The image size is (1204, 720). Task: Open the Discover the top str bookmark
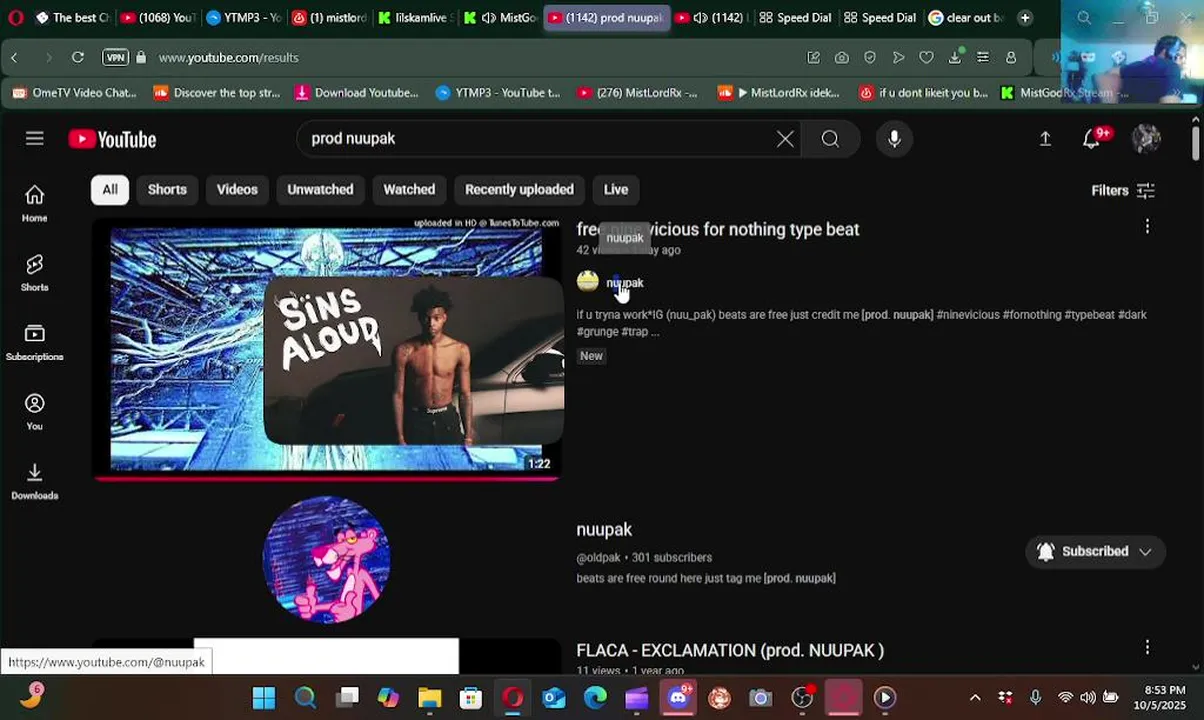point(216,93)
